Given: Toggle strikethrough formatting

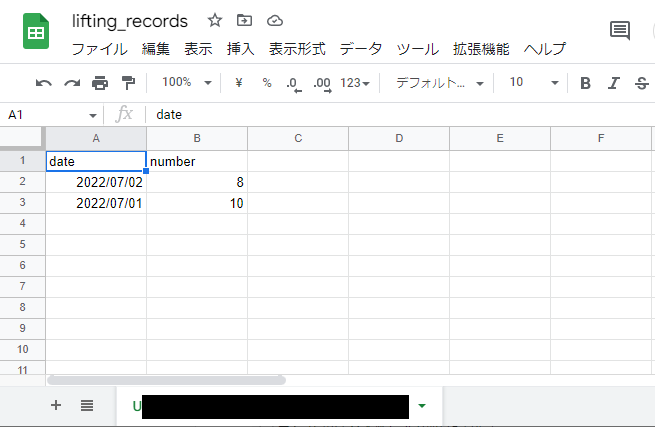Looking at the screenshot, I should pyautogui.click(x=642, y=83).
